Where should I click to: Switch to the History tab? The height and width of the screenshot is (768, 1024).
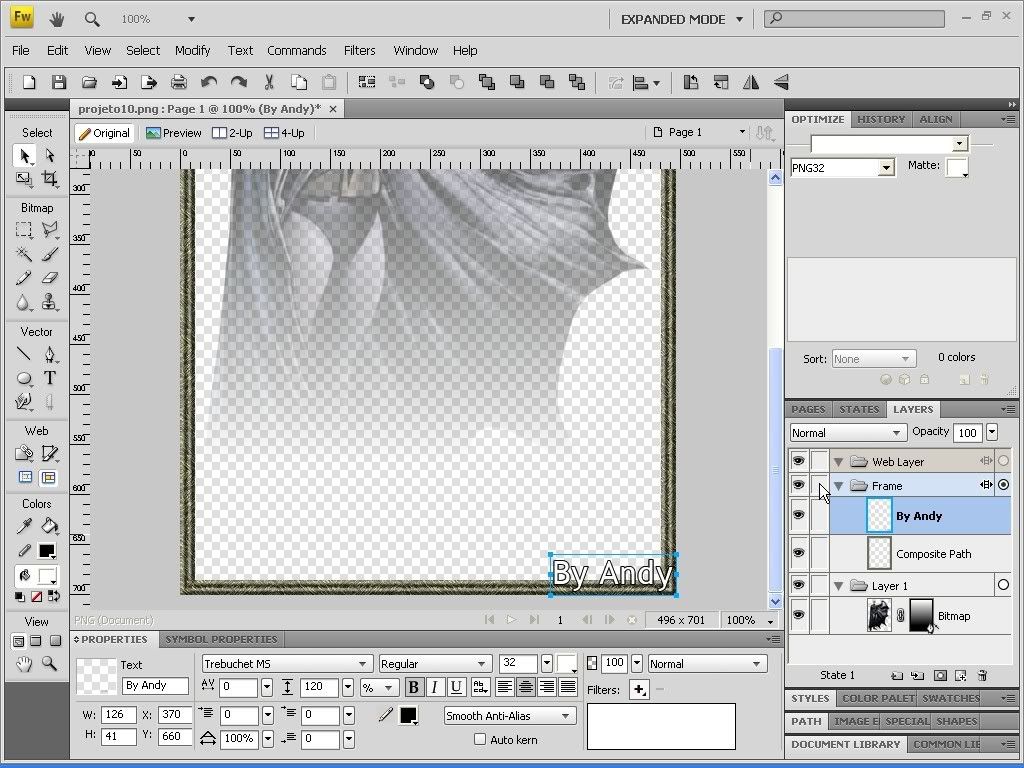[881, 119]
